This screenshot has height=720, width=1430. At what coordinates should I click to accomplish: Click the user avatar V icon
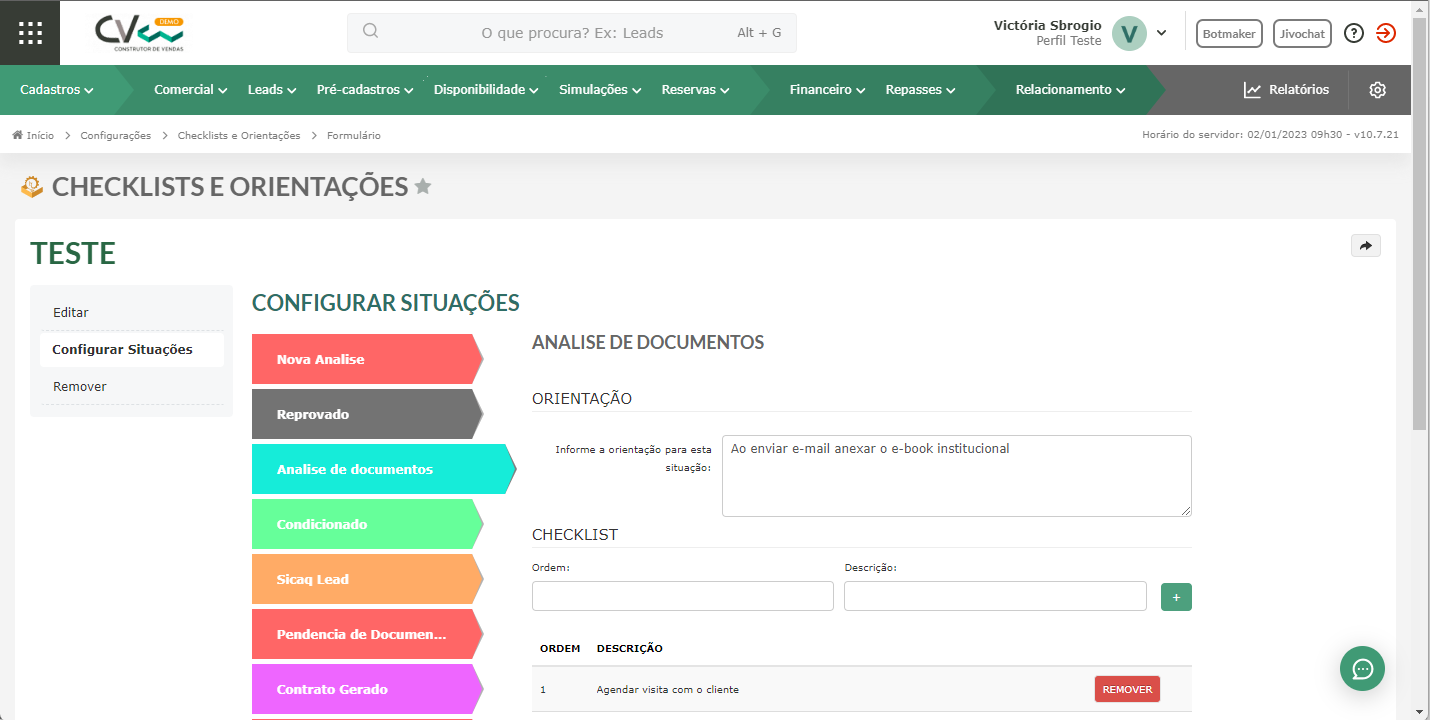click(x=1129, y=33)
